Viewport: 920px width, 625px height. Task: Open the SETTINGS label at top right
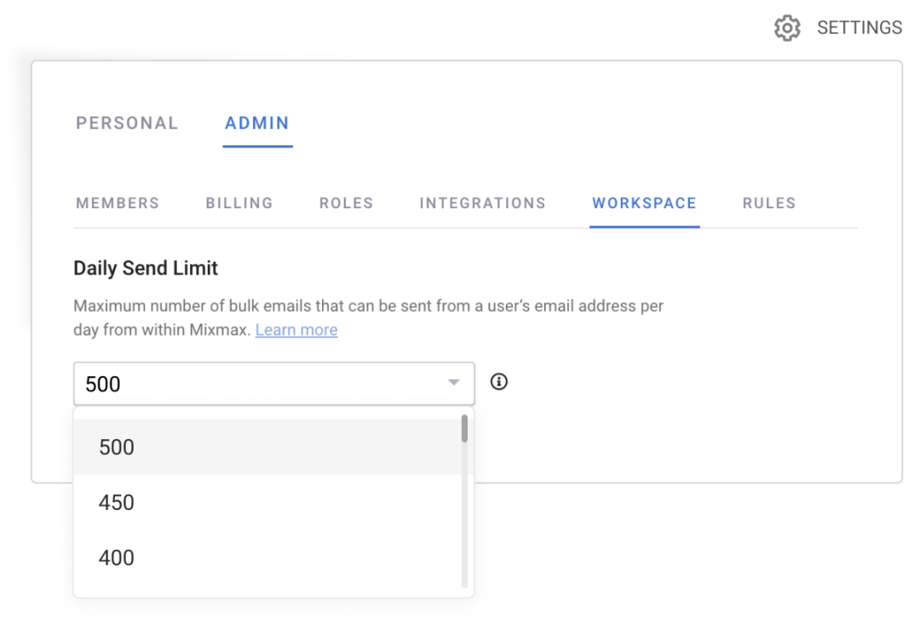pyautogui.click(x=859, y=28)
